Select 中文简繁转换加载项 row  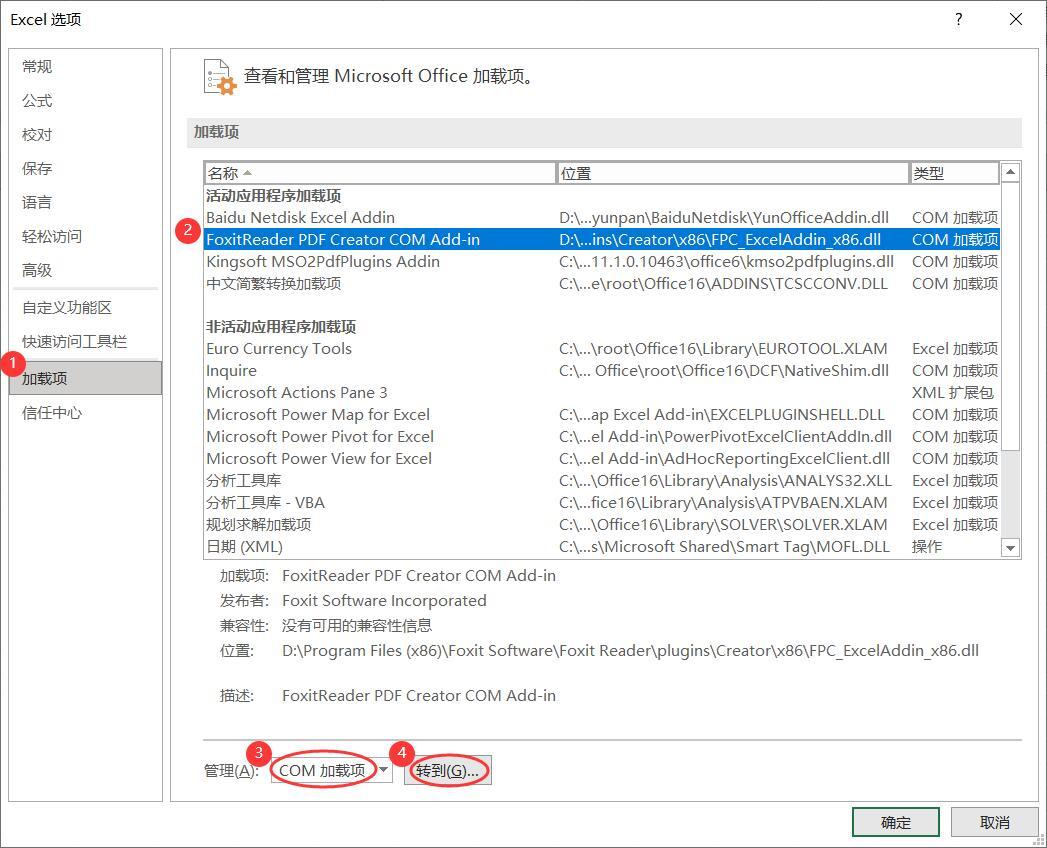[x=602, y=284]
